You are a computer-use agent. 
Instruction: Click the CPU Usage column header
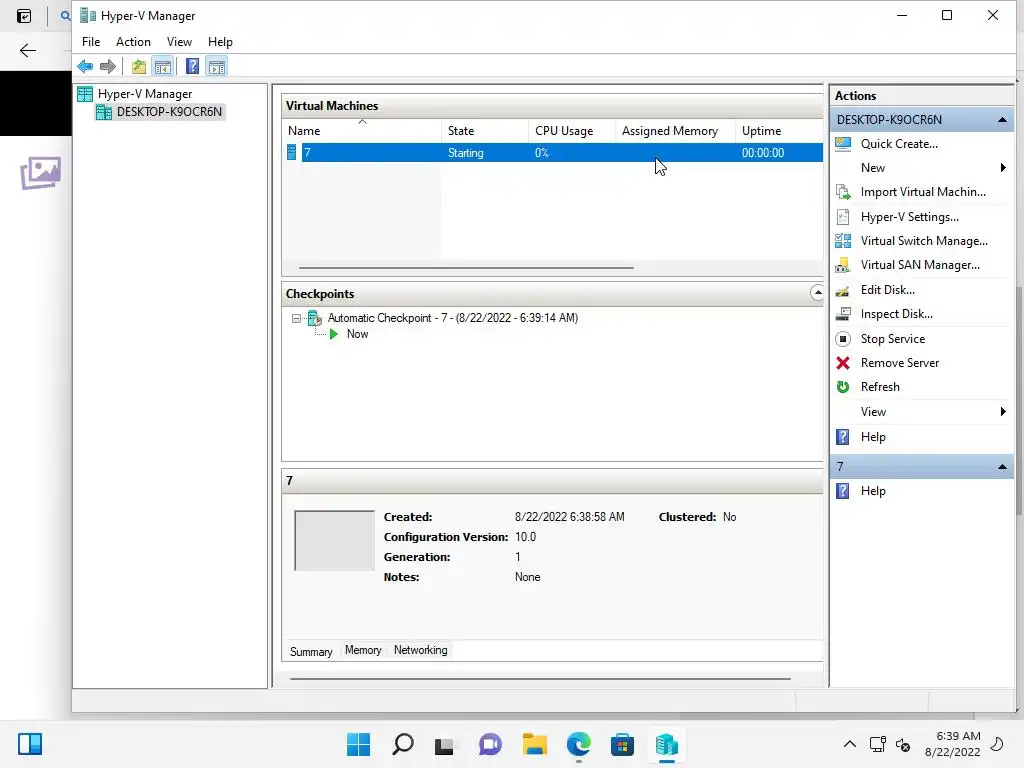coord(572,131)
